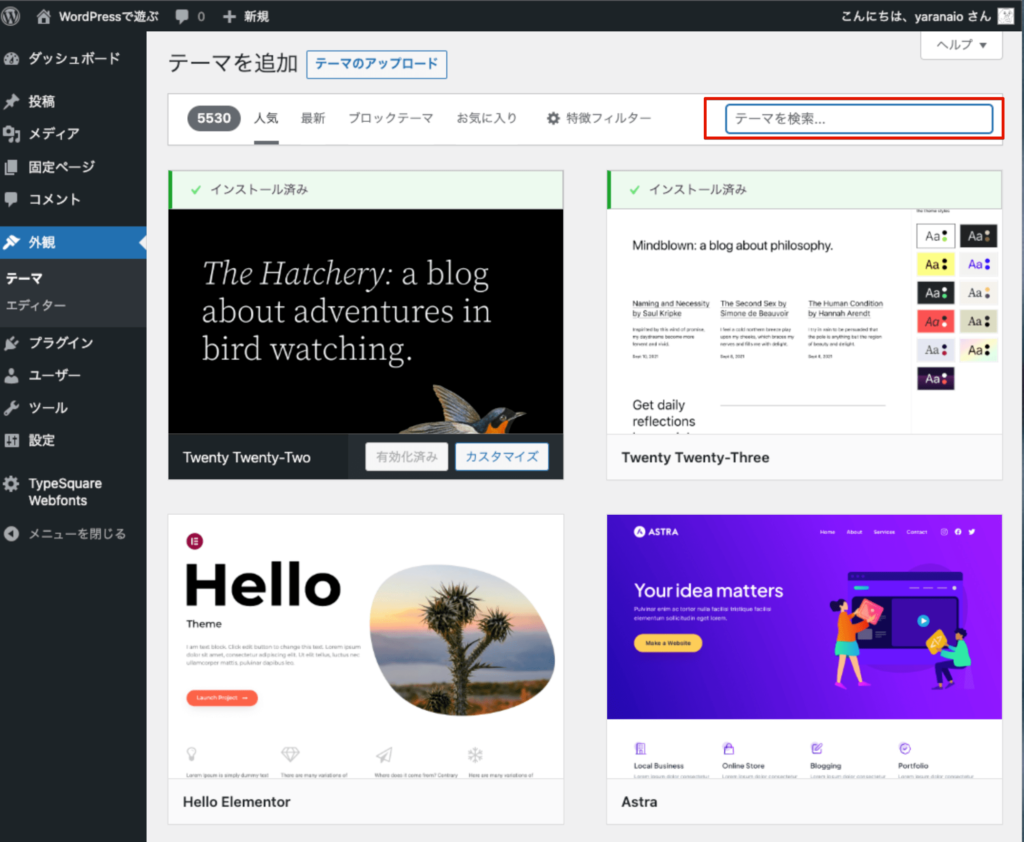
Task: Expand the ヘルプ dropdown
Action: 961,45
